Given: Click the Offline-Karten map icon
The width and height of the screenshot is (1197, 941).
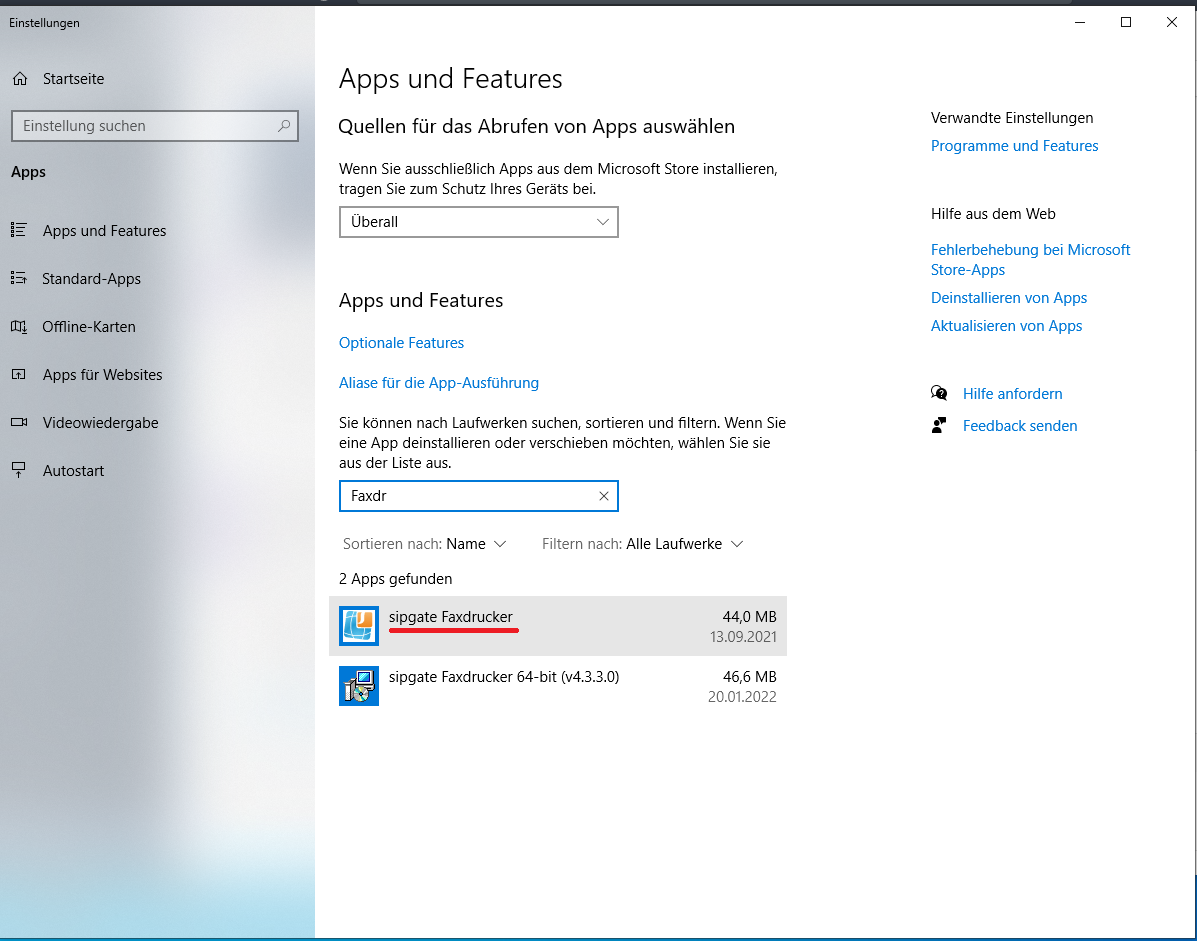Looking at the screenshot, I should click(19, 327).
